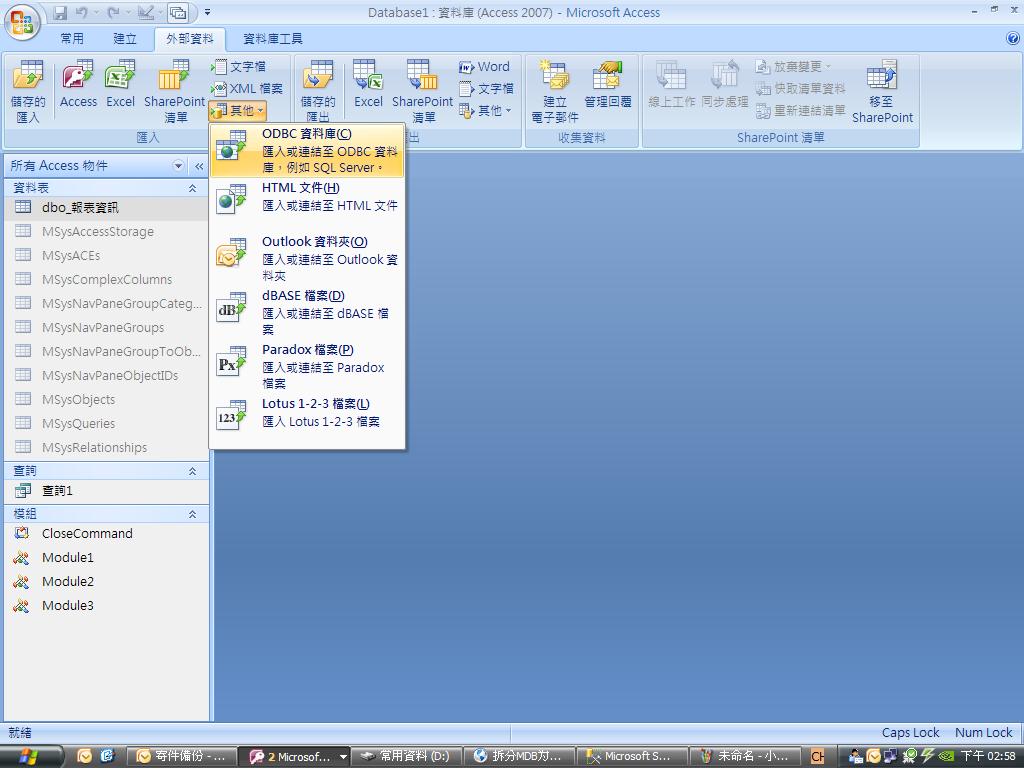Viewport: 1024px width, 768px height.
Task: Switch to 寄件備份 taskbar window
Action: pyautogui.click(x=181, y=756)
